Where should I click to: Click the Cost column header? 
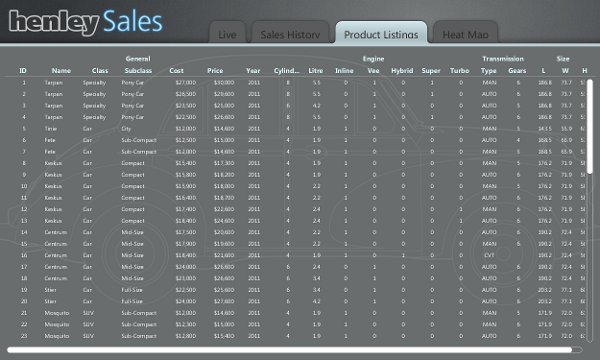(176, 70)
